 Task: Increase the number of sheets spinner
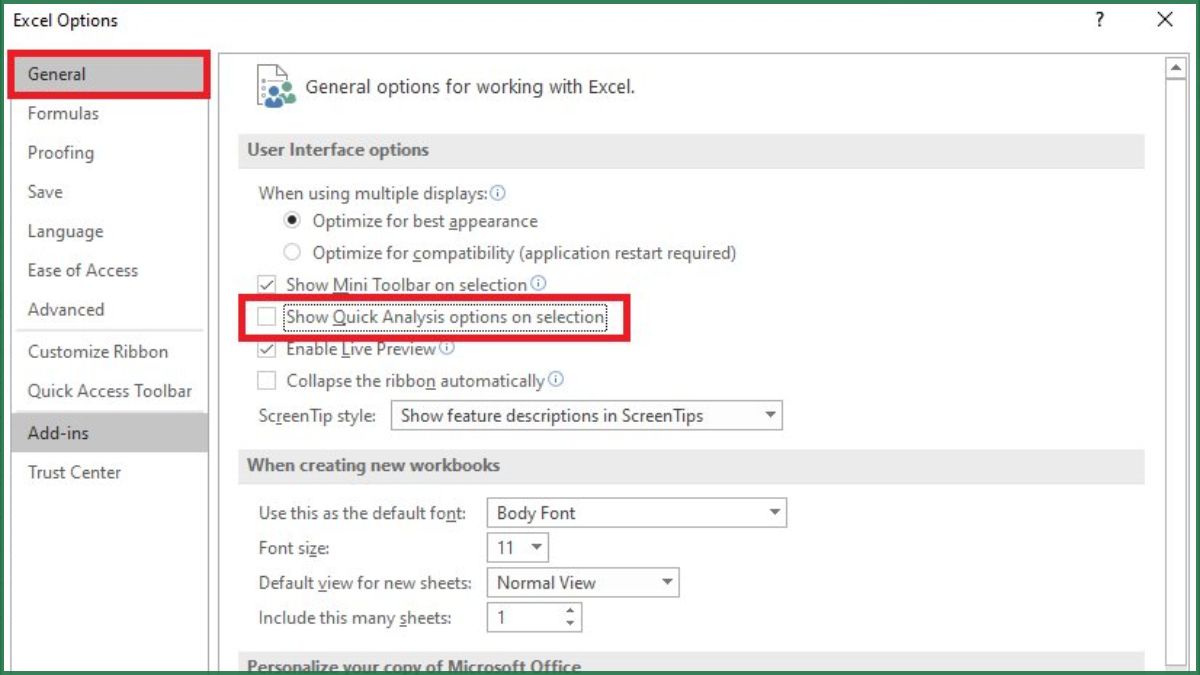(x=570, y=611)
